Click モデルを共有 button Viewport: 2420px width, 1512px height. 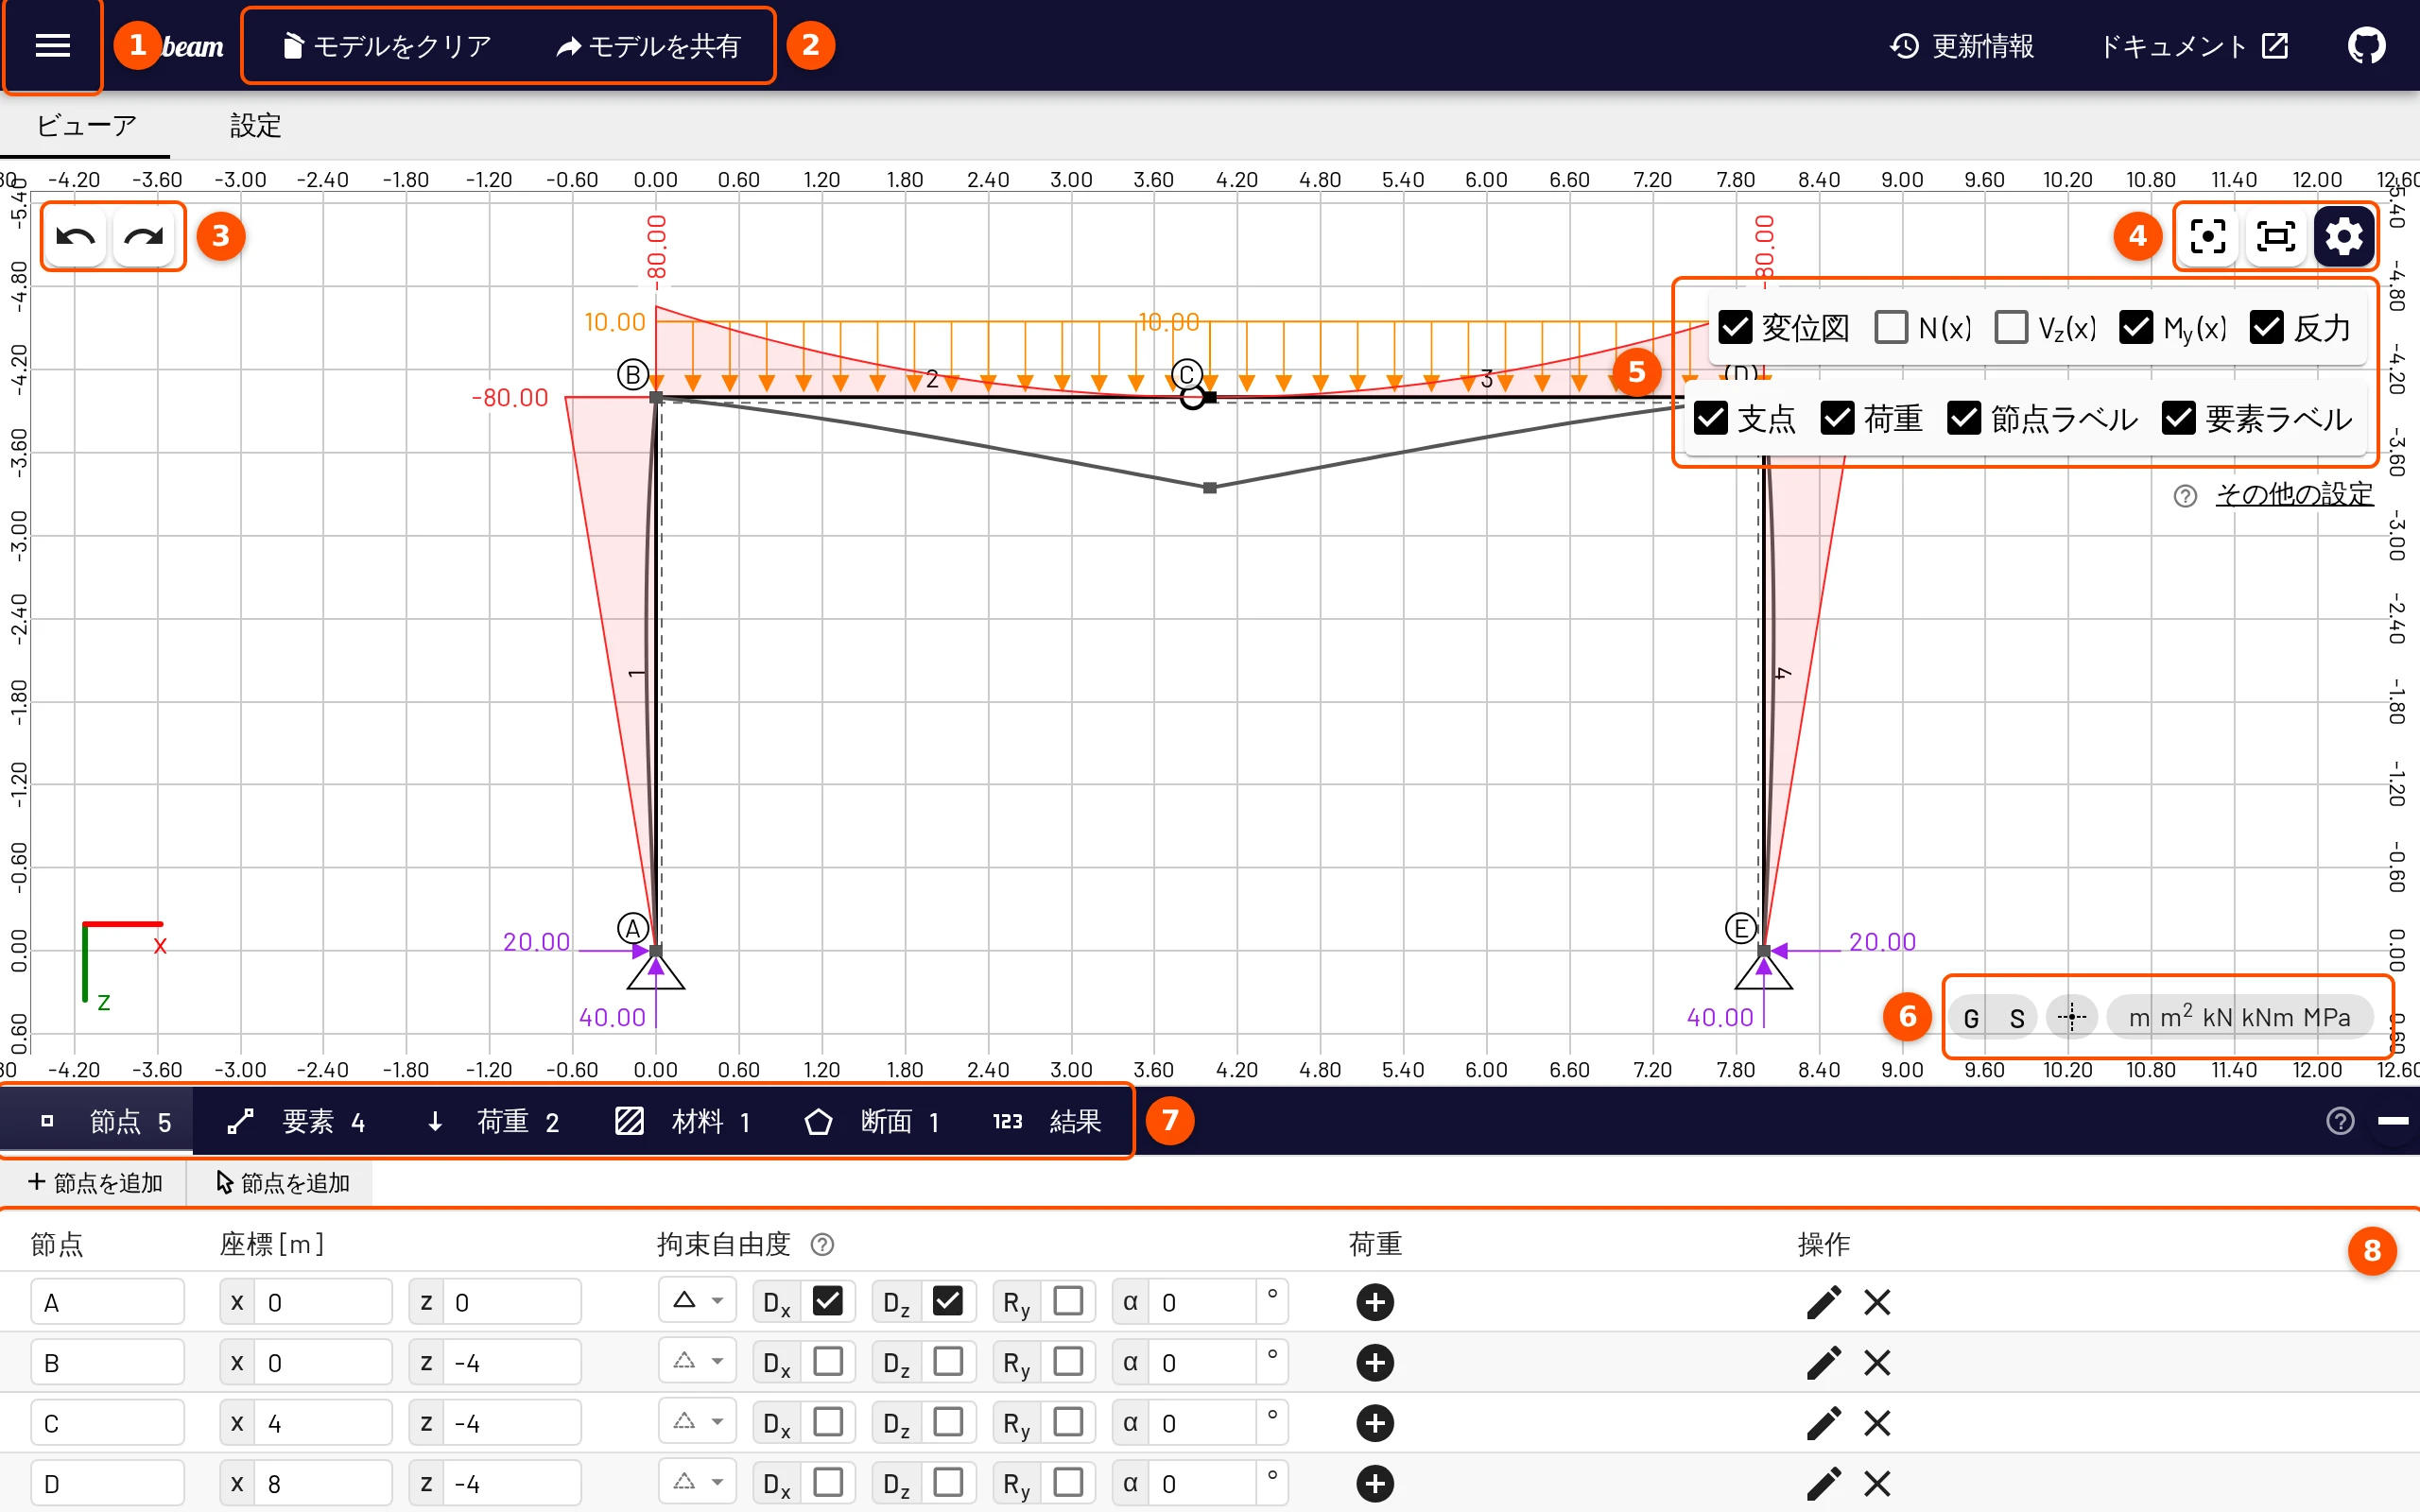tap(648, 46)
